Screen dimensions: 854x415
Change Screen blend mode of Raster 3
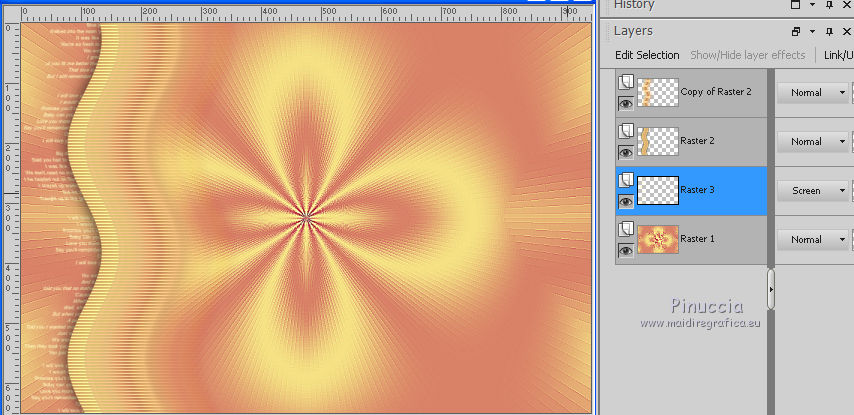[x=813, y=191]
